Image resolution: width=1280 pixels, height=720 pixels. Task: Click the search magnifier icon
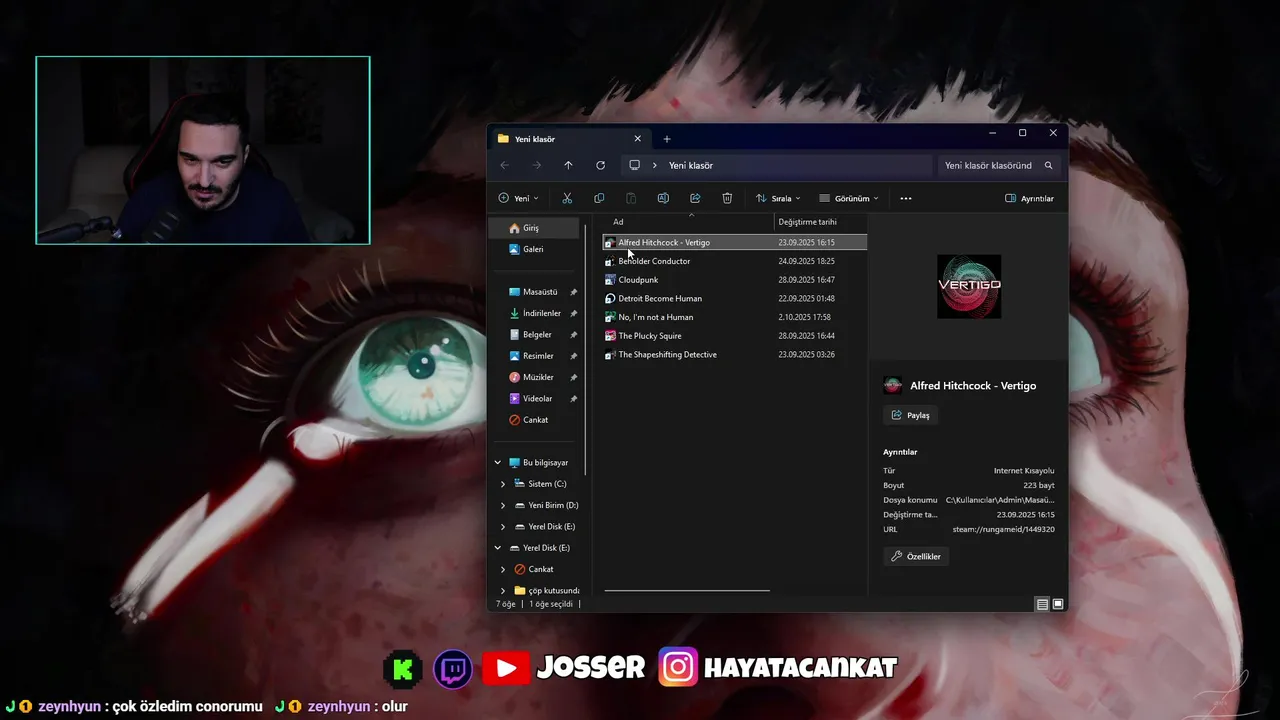(x=1048, y=165)
